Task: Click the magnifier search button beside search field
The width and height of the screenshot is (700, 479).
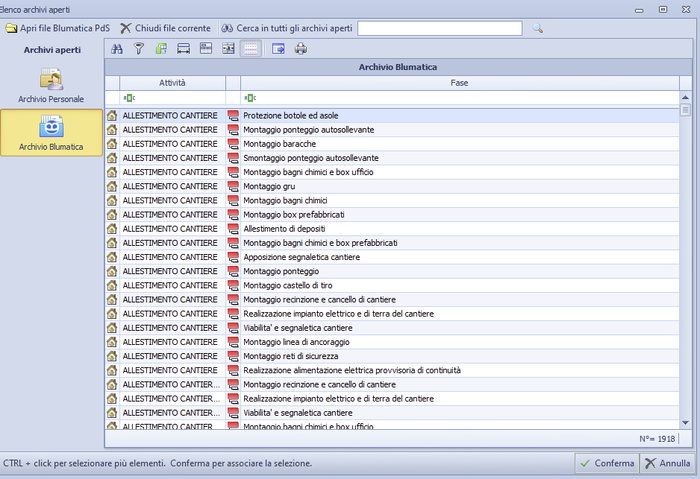Action: pyautogui.click(x=537, y=28)
